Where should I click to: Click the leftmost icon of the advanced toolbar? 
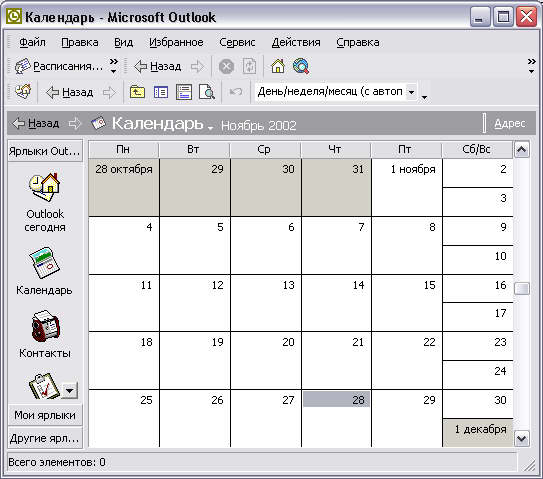23,91
